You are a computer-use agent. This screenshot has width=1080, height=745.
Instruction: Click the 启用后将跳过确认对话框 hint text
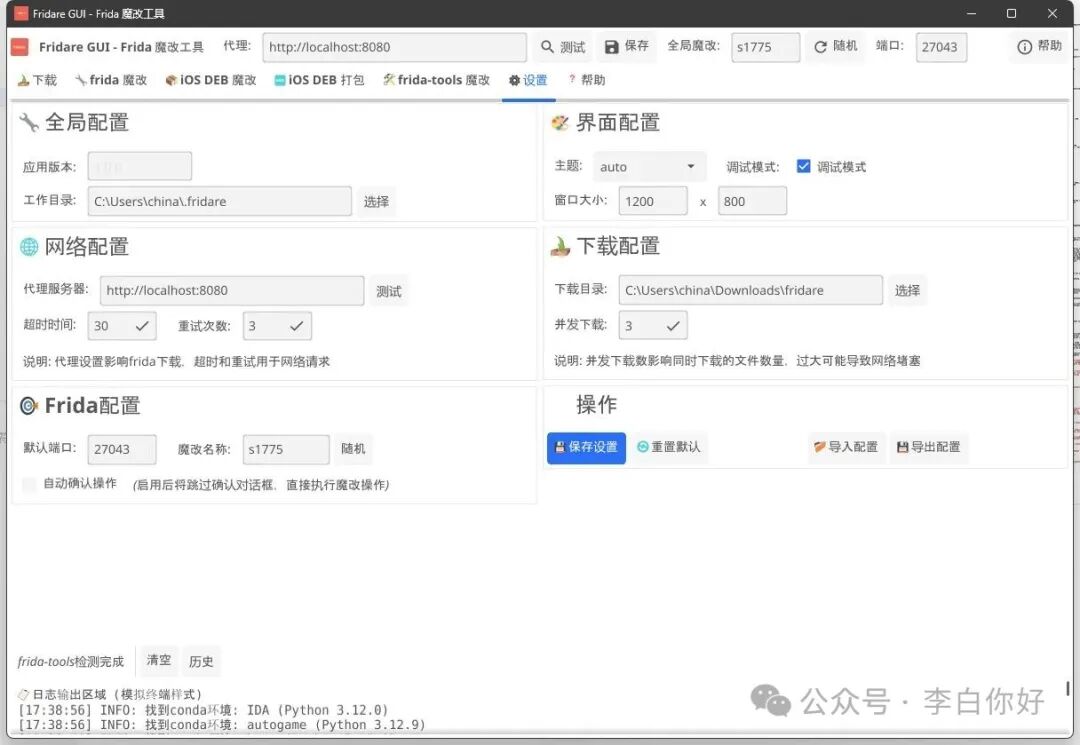tap(261, 485)
